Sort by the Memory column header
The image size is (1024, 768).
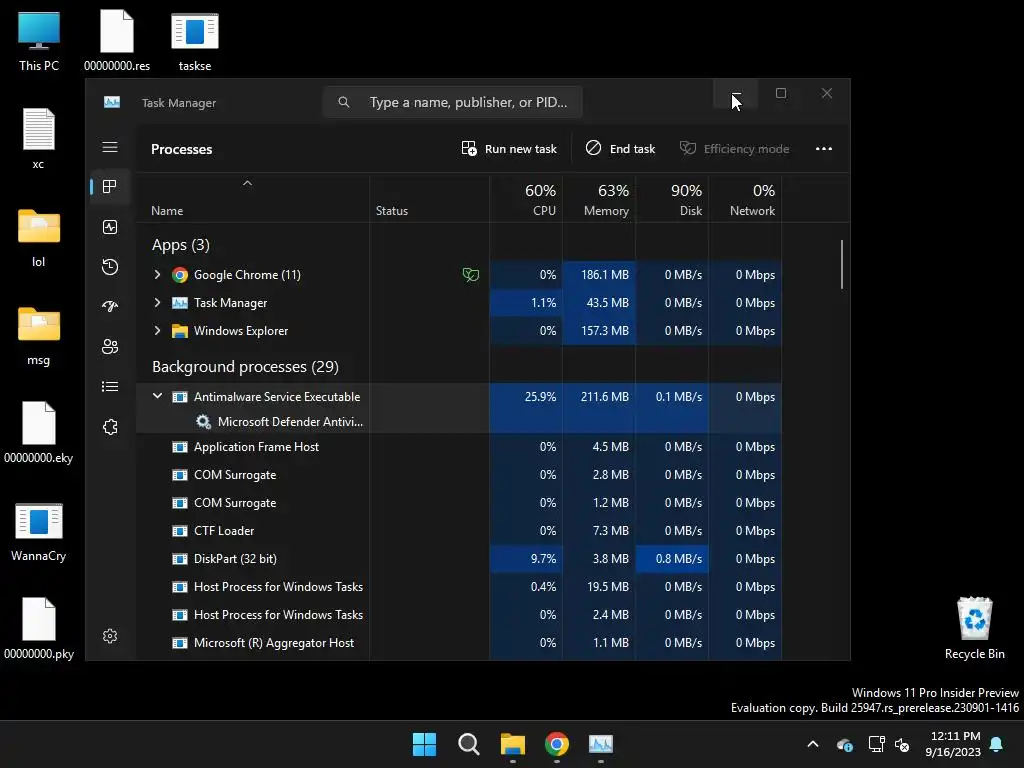[599, 200]
